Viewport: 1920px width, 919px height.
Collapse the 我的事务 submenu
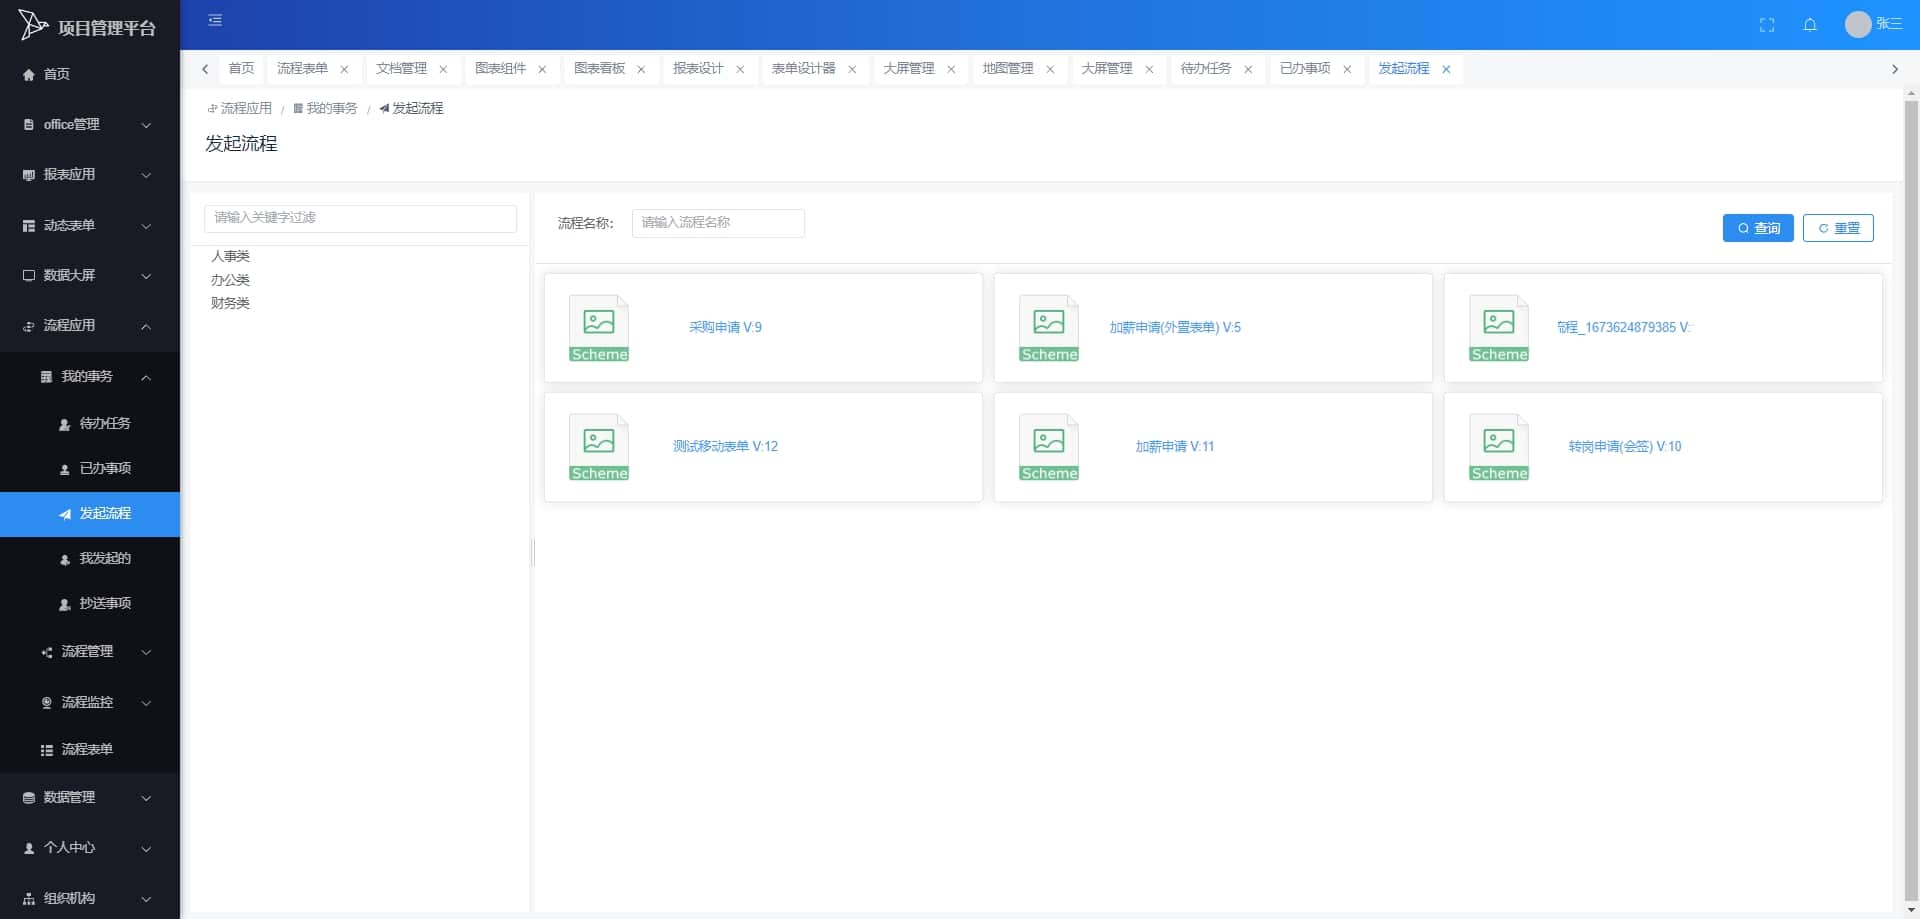click(90, 377)
